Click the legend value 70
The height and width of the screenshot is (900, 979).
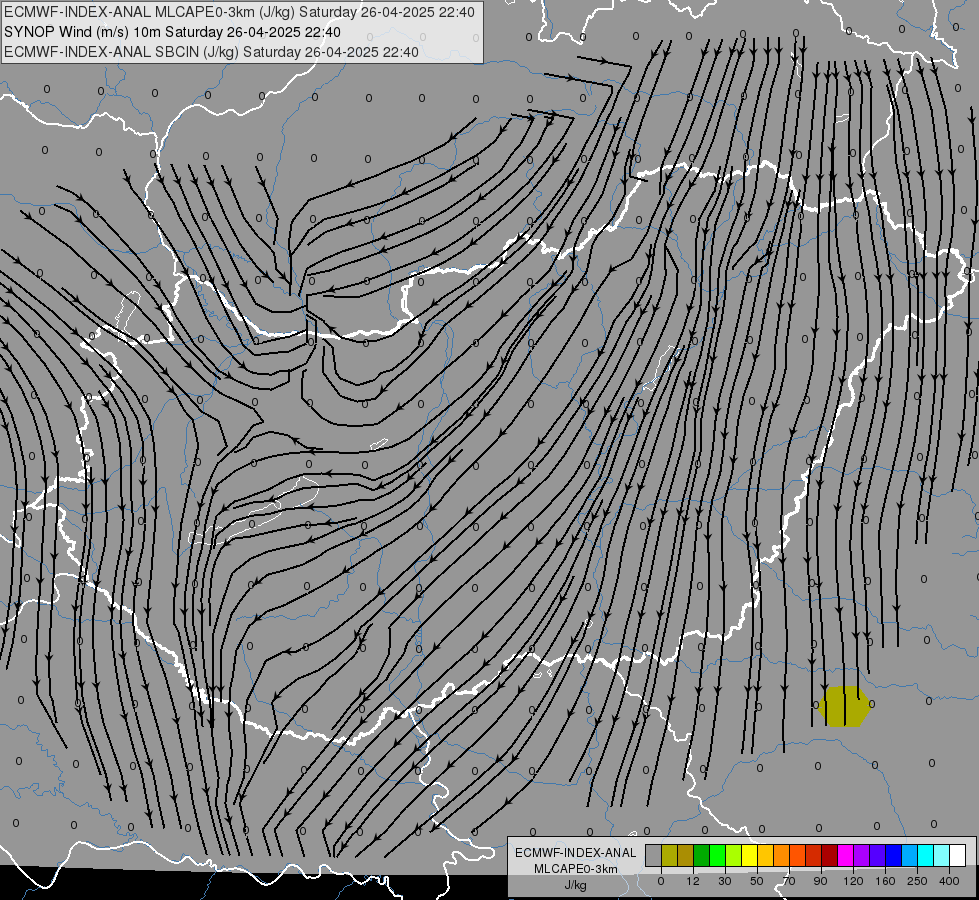tap(789, 881)
